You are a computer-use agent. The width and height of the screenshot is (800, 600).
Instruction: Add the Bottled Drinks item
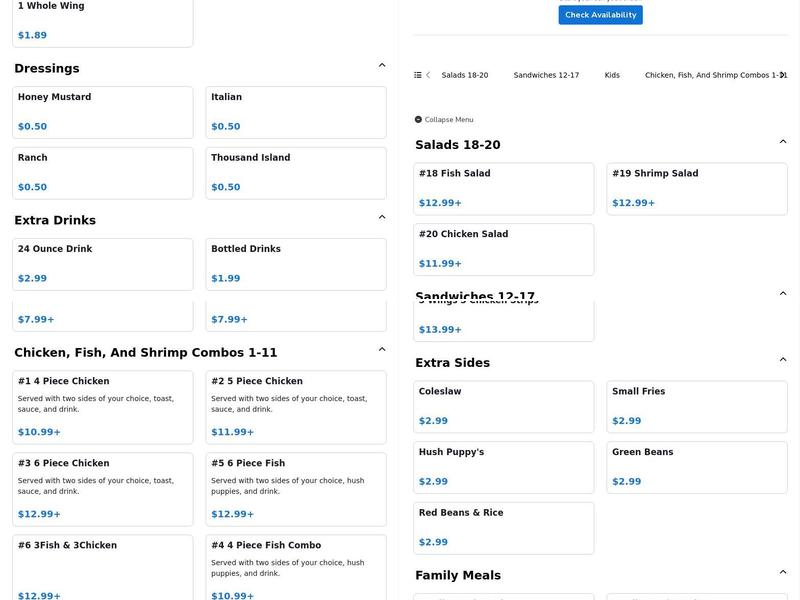pyautogui.click(x=295, y=264)
